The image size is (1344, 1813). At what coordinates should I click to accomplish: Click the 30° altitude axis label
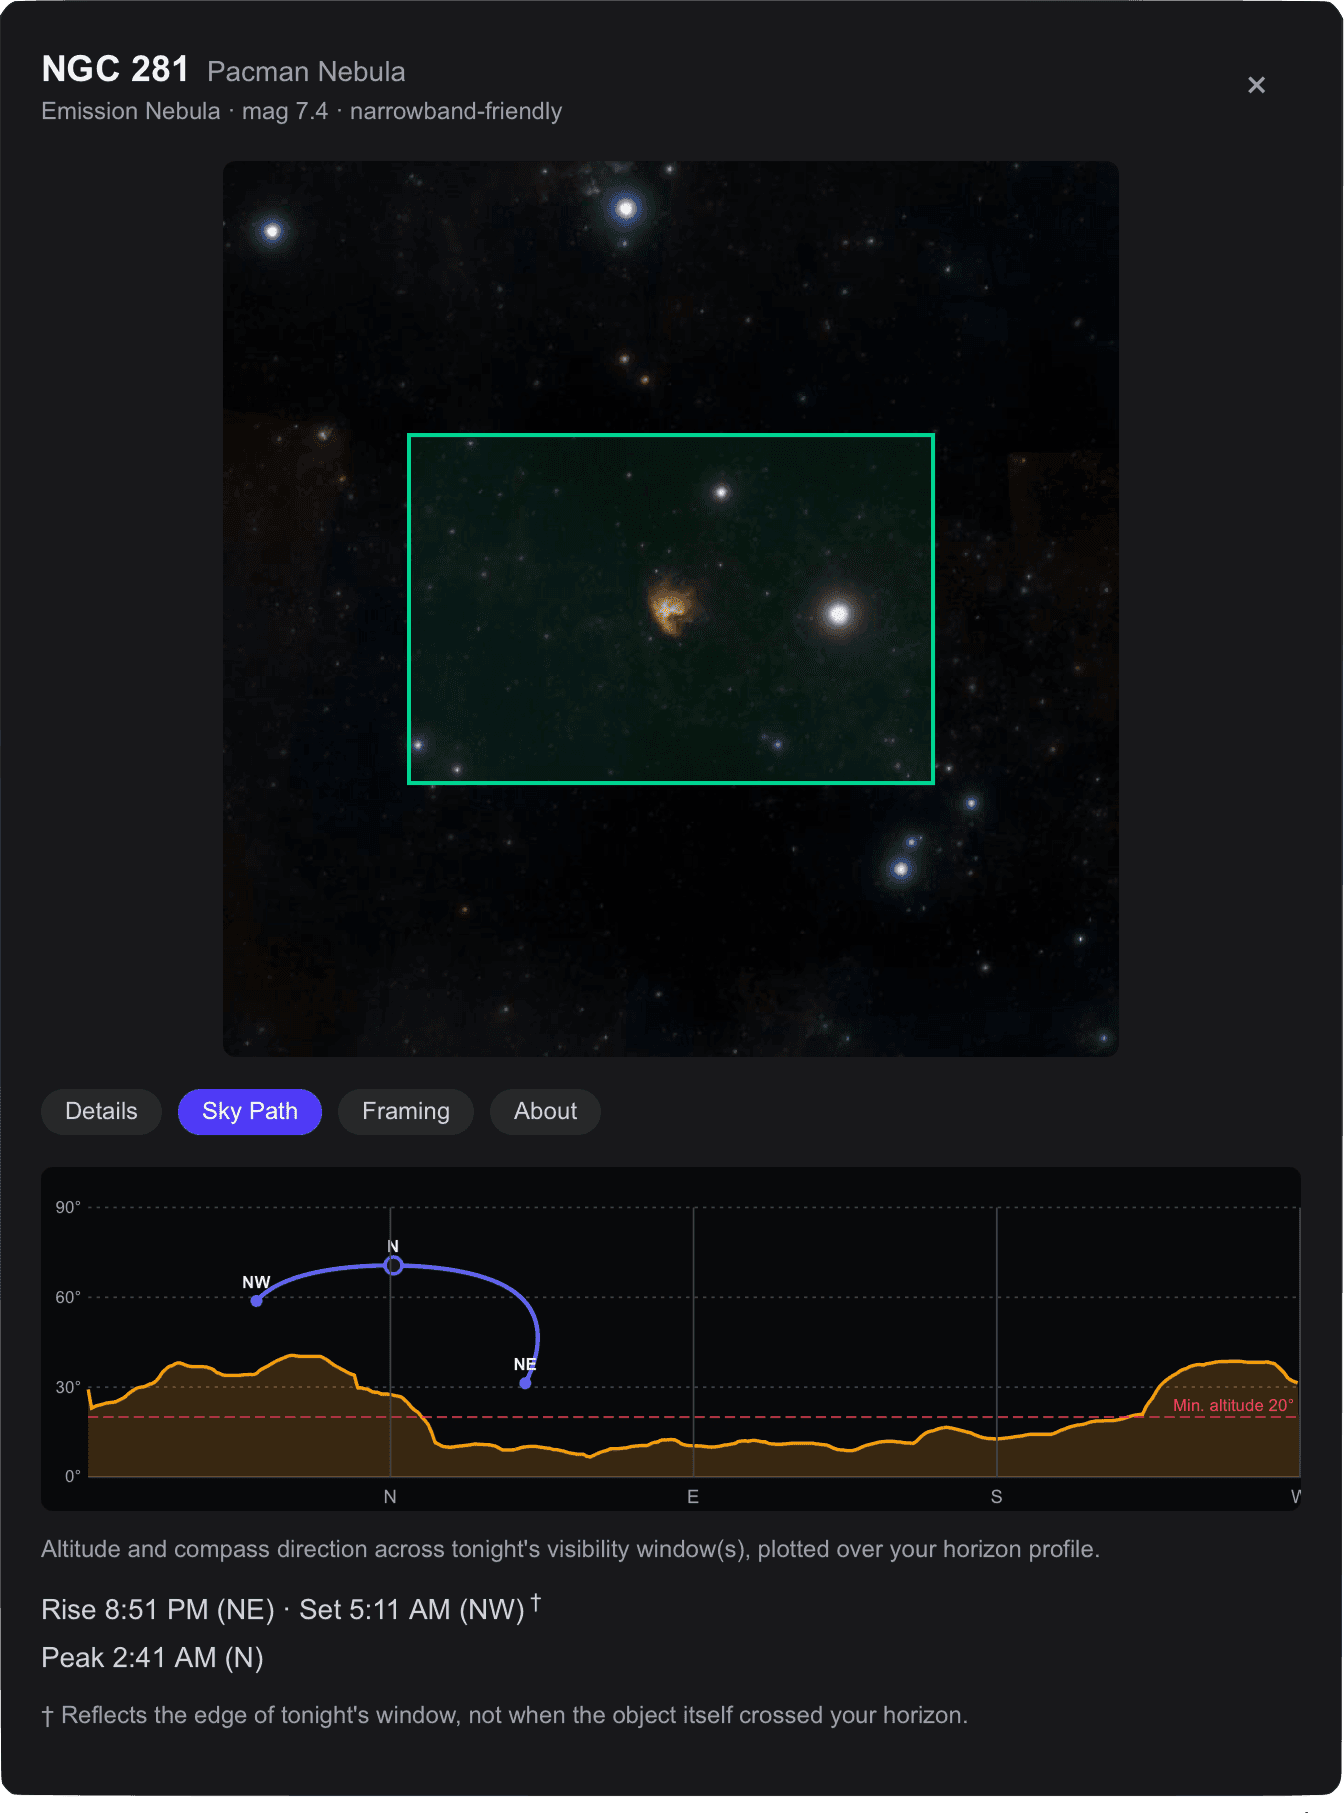tap(68, 1388)
